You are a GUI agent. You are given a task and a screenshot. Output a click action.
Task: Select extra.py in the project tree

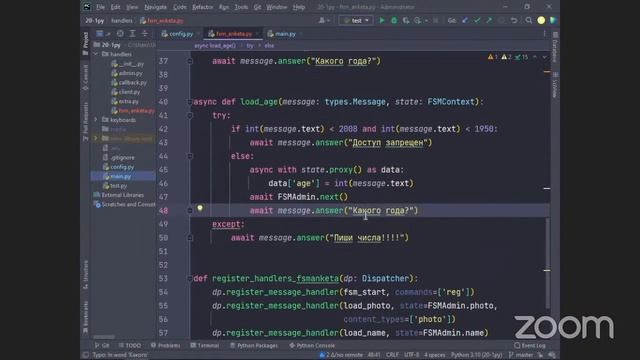tap(125, 101)
